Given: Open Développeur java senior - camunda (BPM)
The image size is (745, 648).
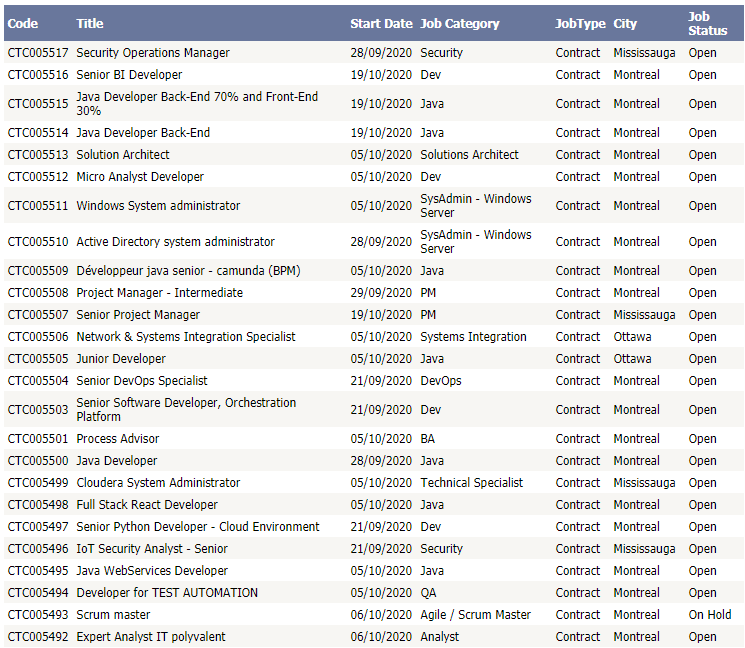Looking at the screenshot, I should tap(189, 271).
